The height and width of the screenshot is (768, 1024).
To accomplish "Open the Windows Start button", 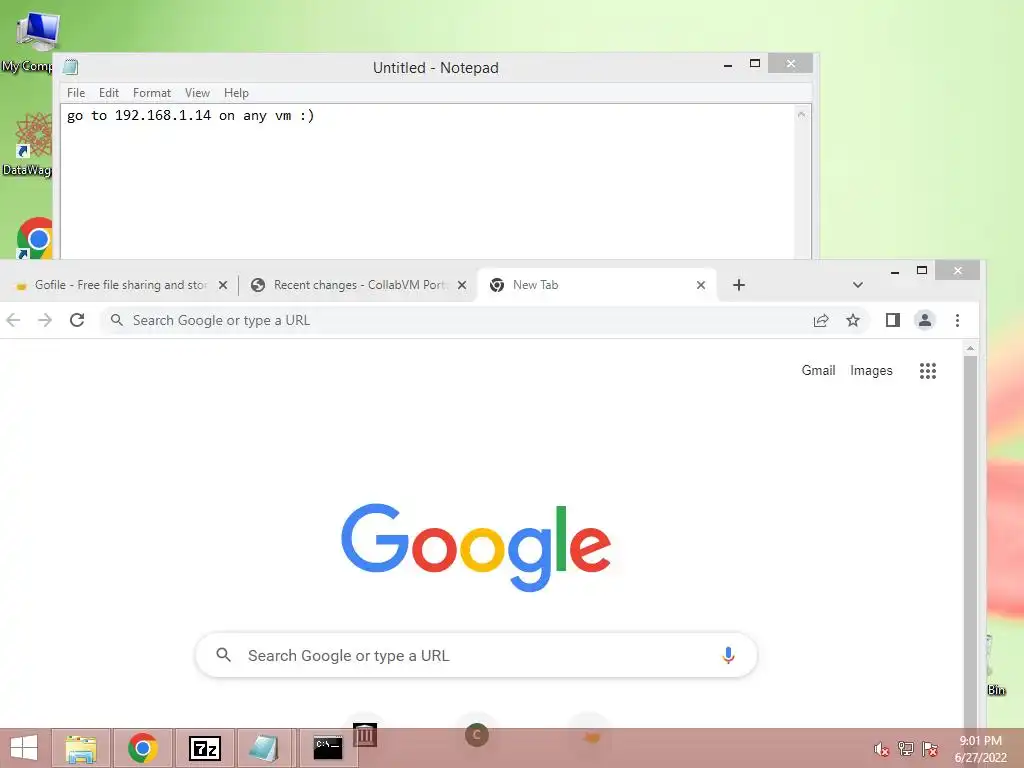I will [24, 748].
